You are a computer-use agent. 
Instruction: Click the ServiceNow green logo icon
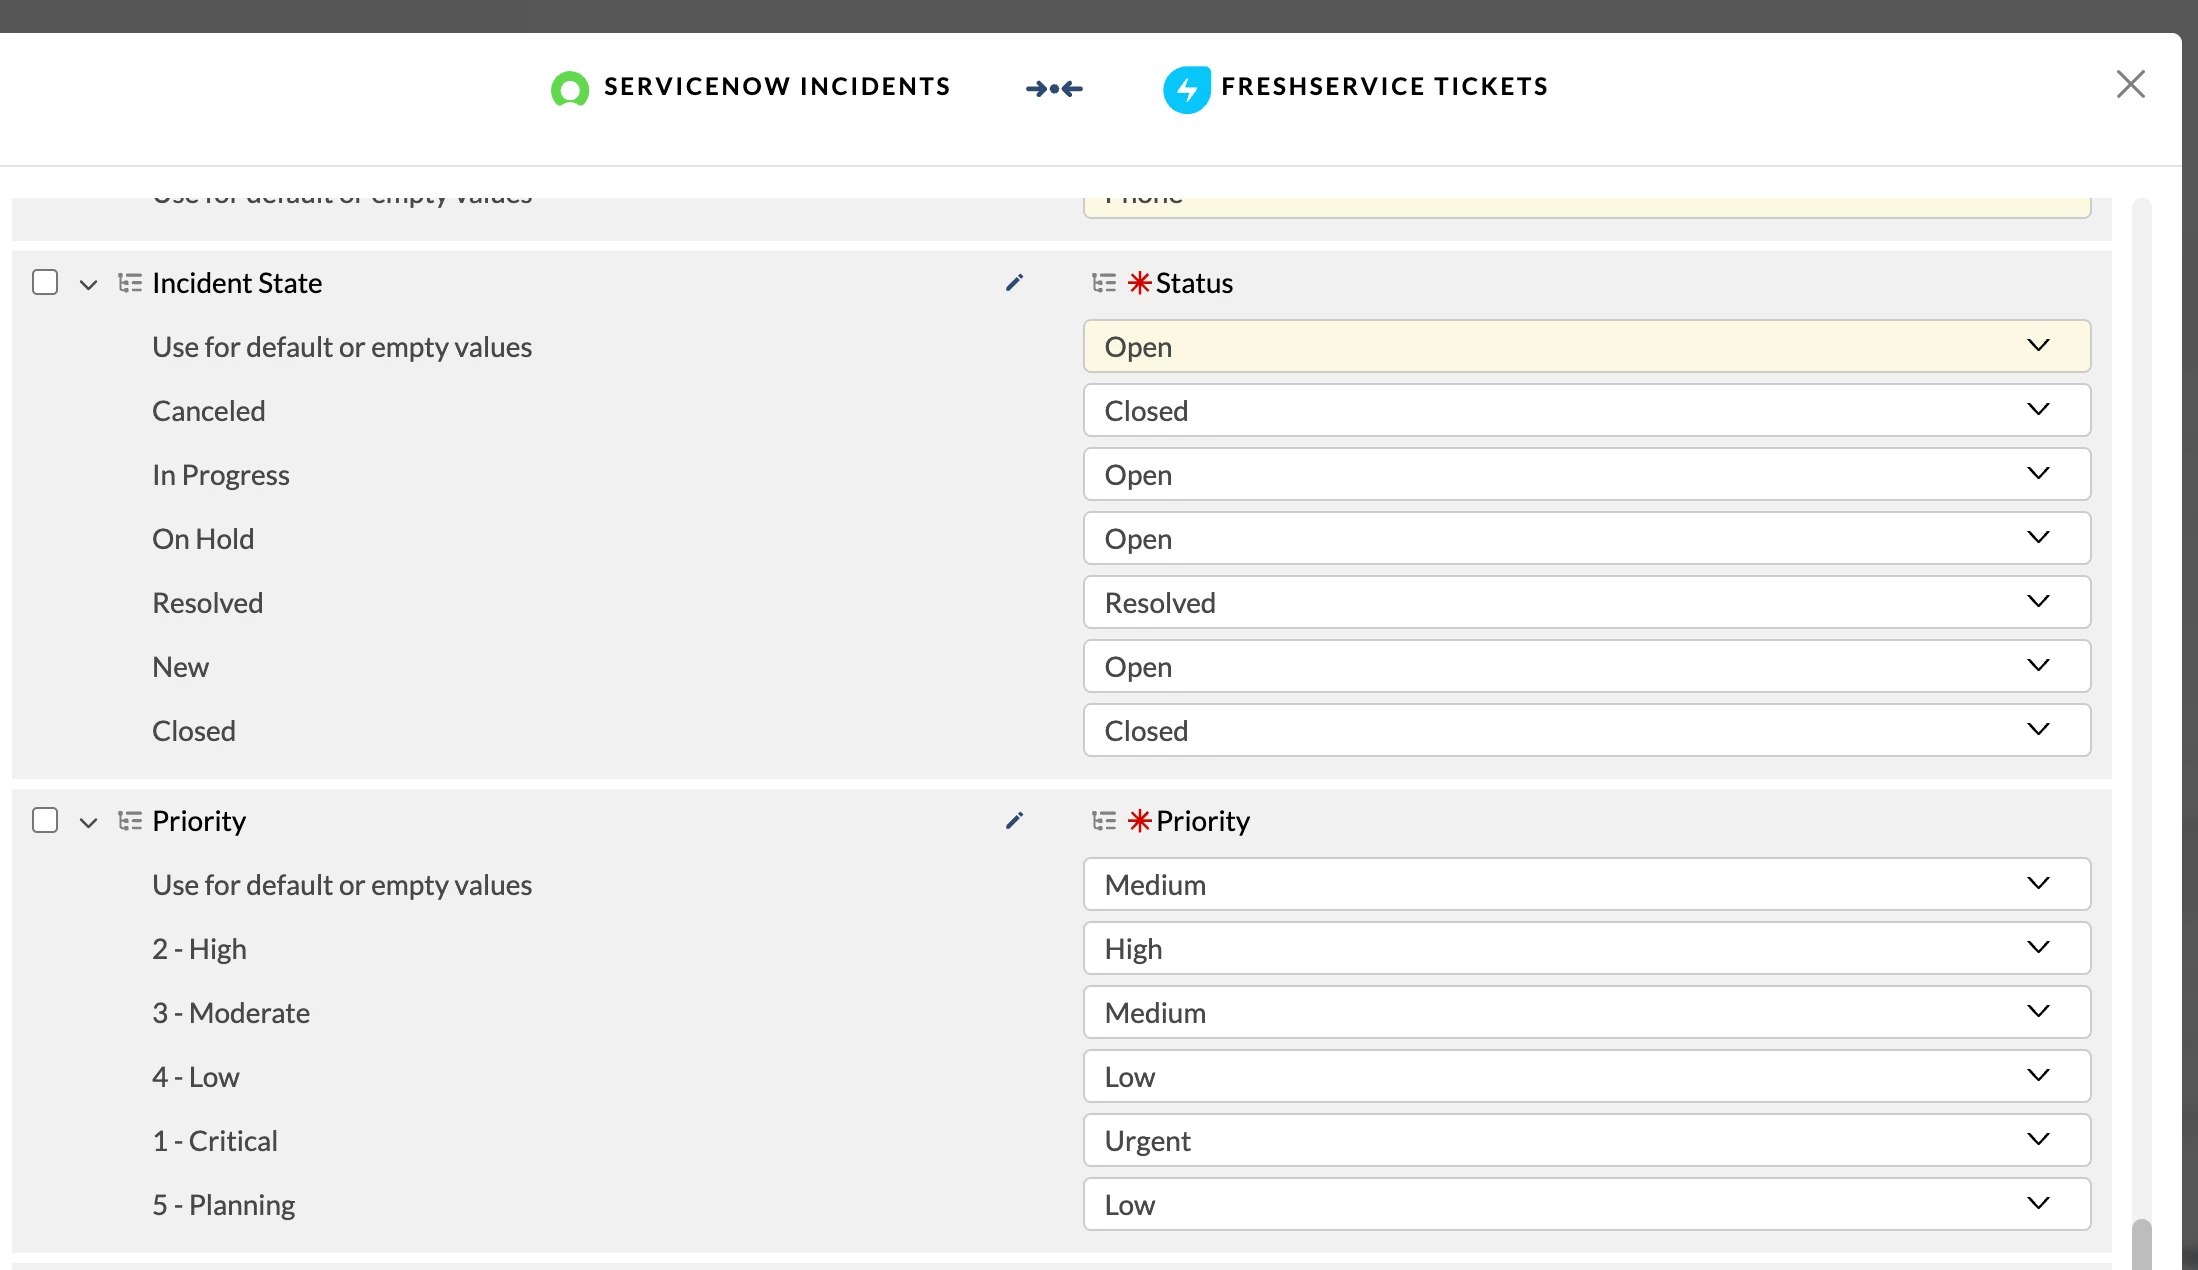click(570, 88)
